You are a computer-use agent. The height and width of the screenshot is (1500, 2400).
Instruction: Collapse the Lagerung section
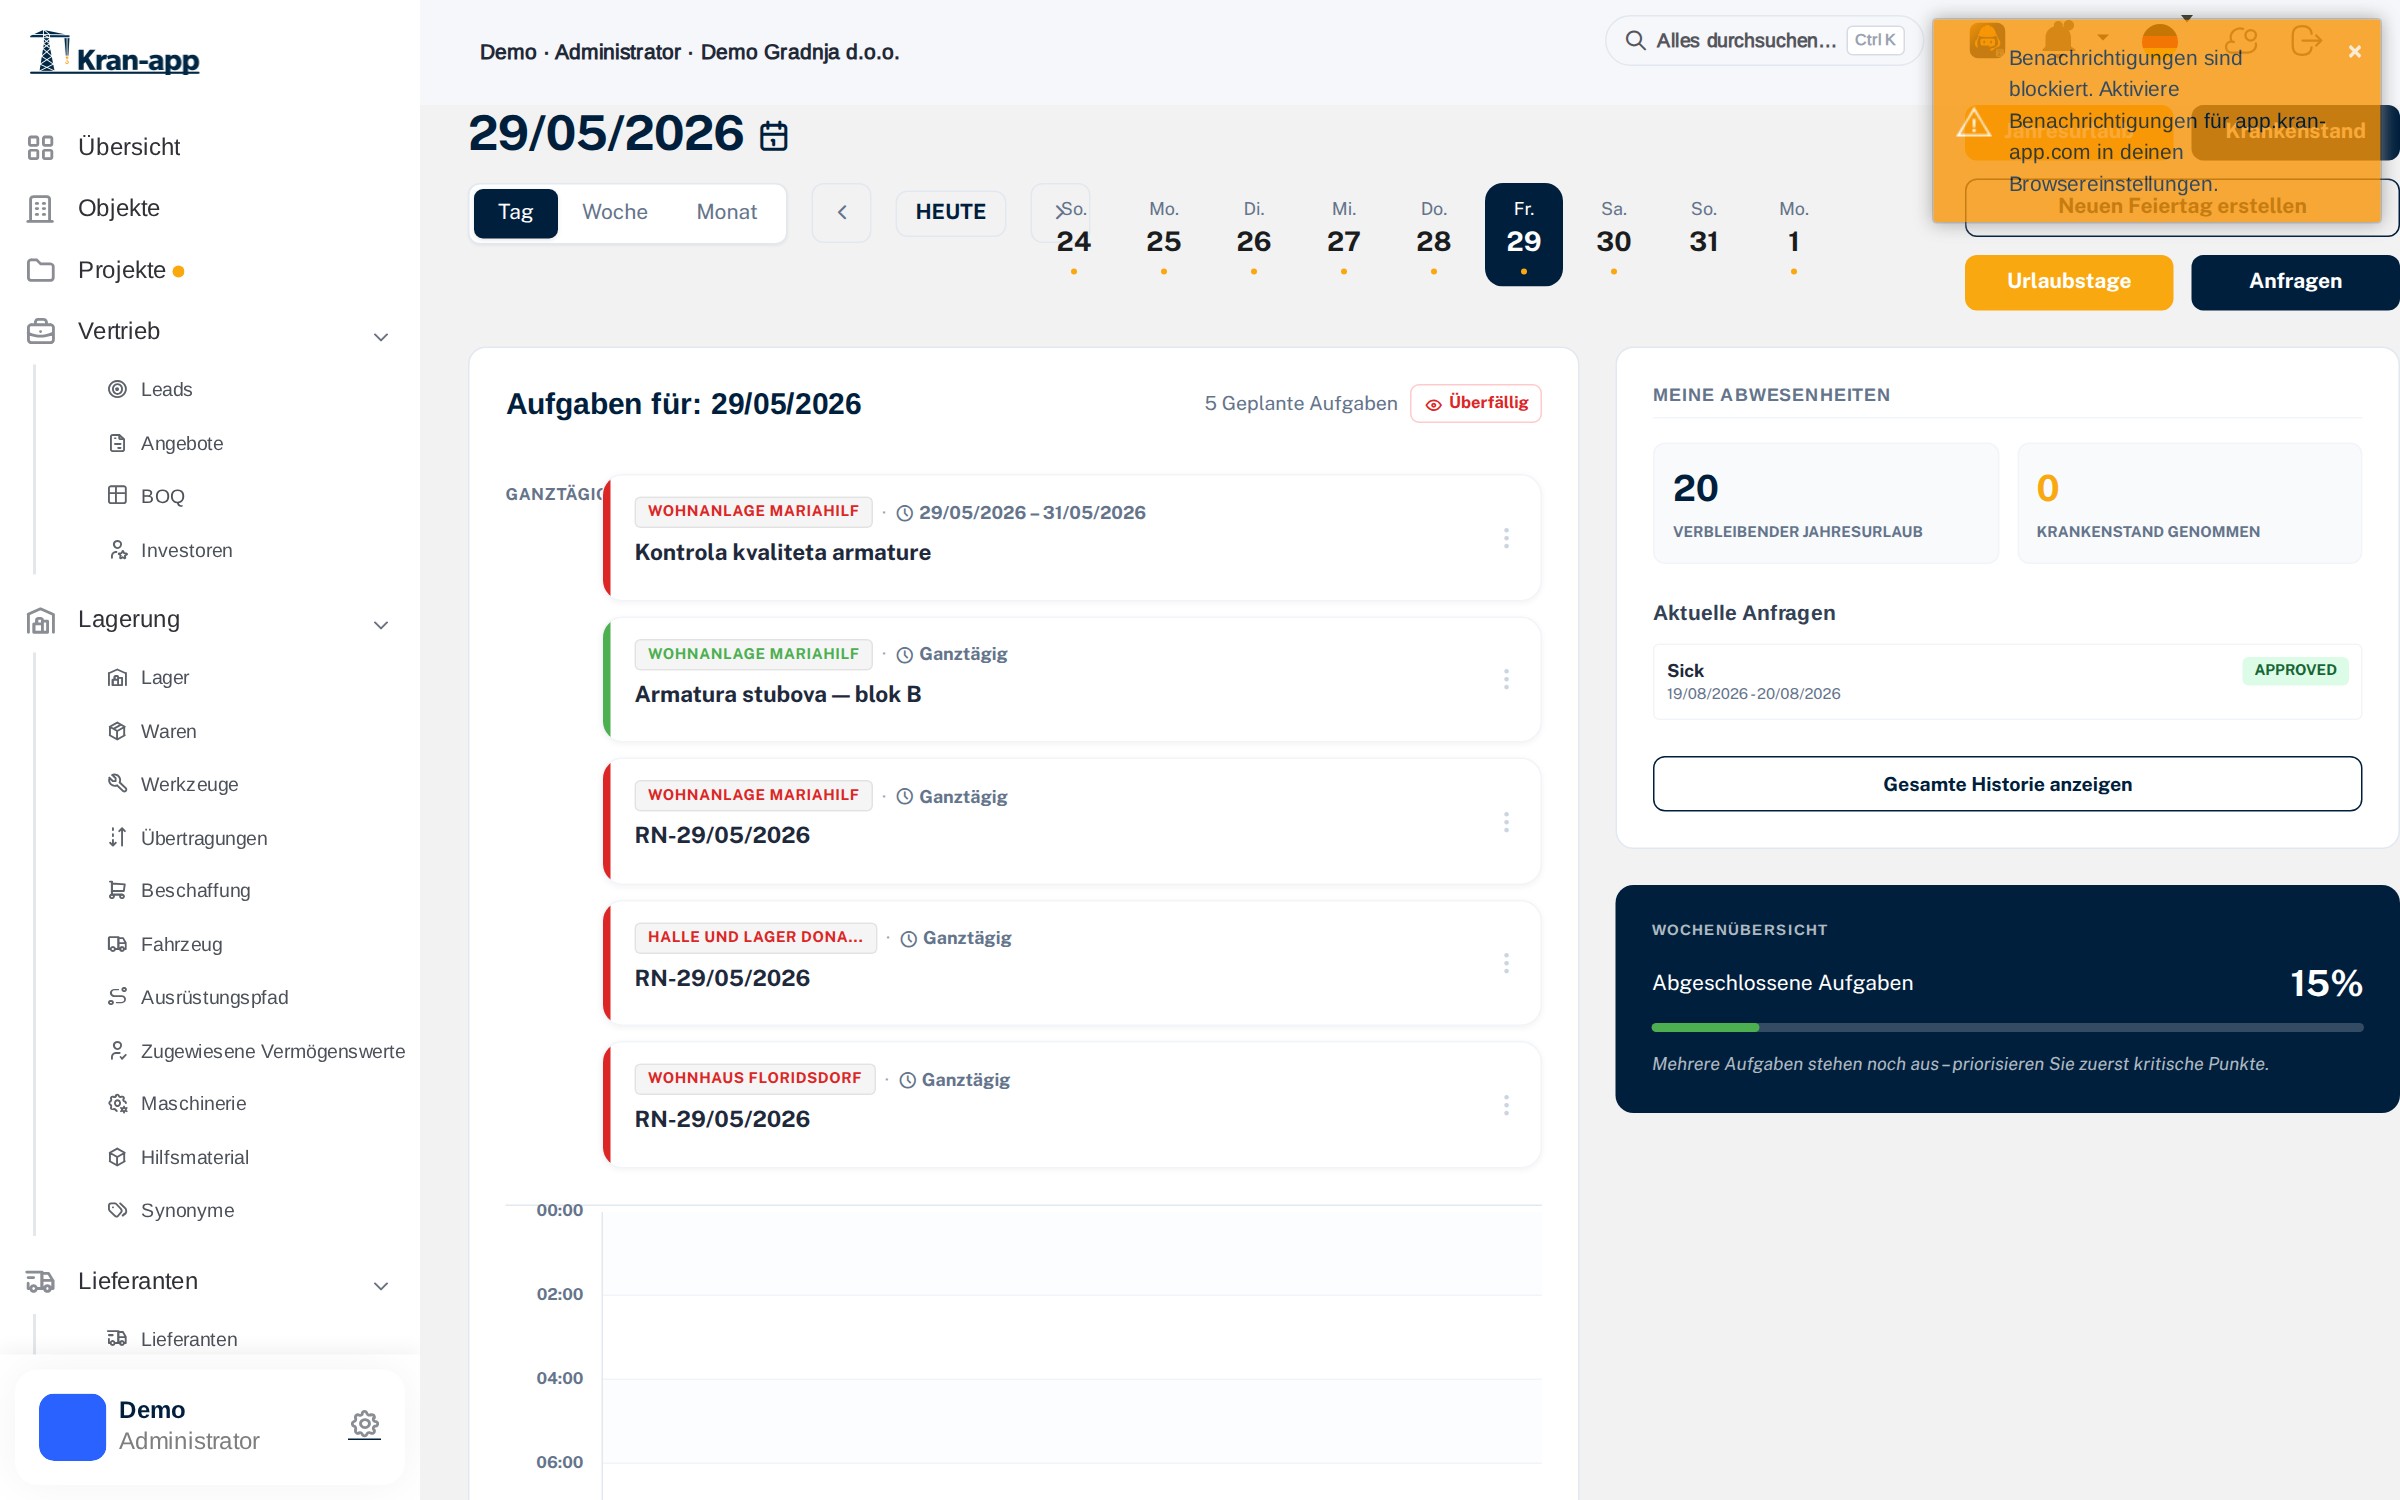tap(381, 625)
